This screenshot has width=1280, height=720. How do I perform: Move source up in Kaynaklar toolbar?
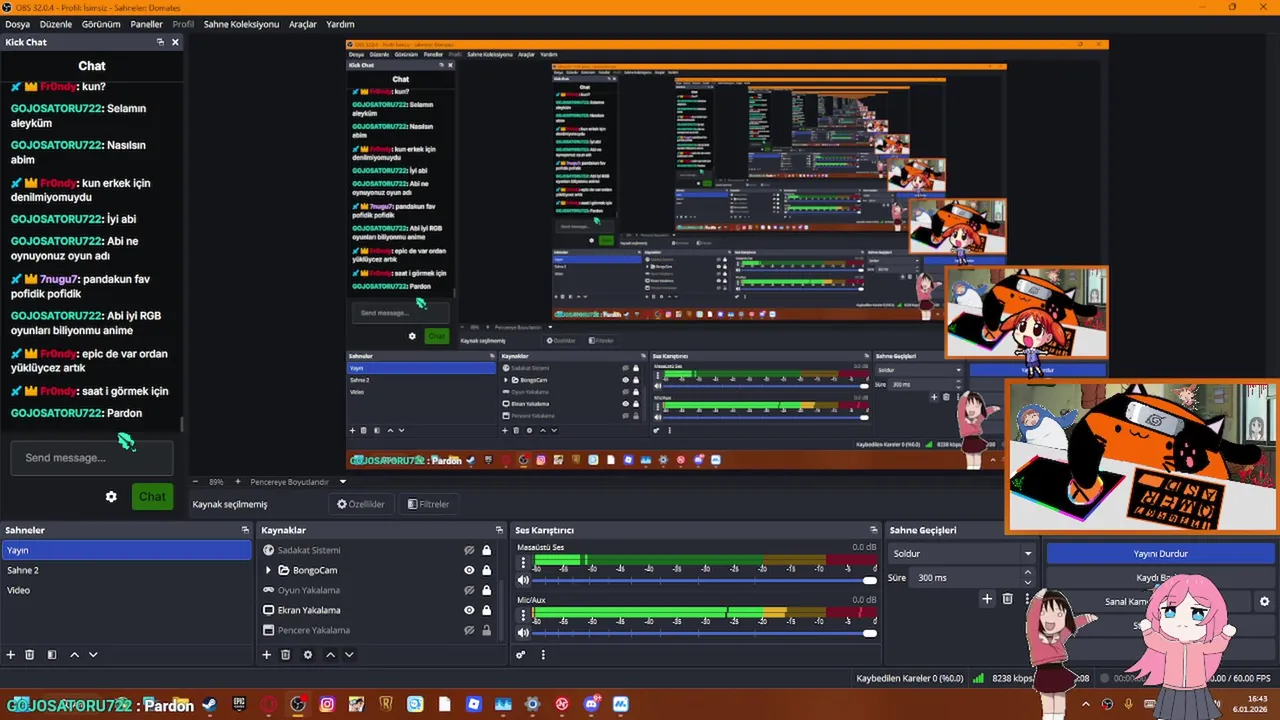(330, 655)
